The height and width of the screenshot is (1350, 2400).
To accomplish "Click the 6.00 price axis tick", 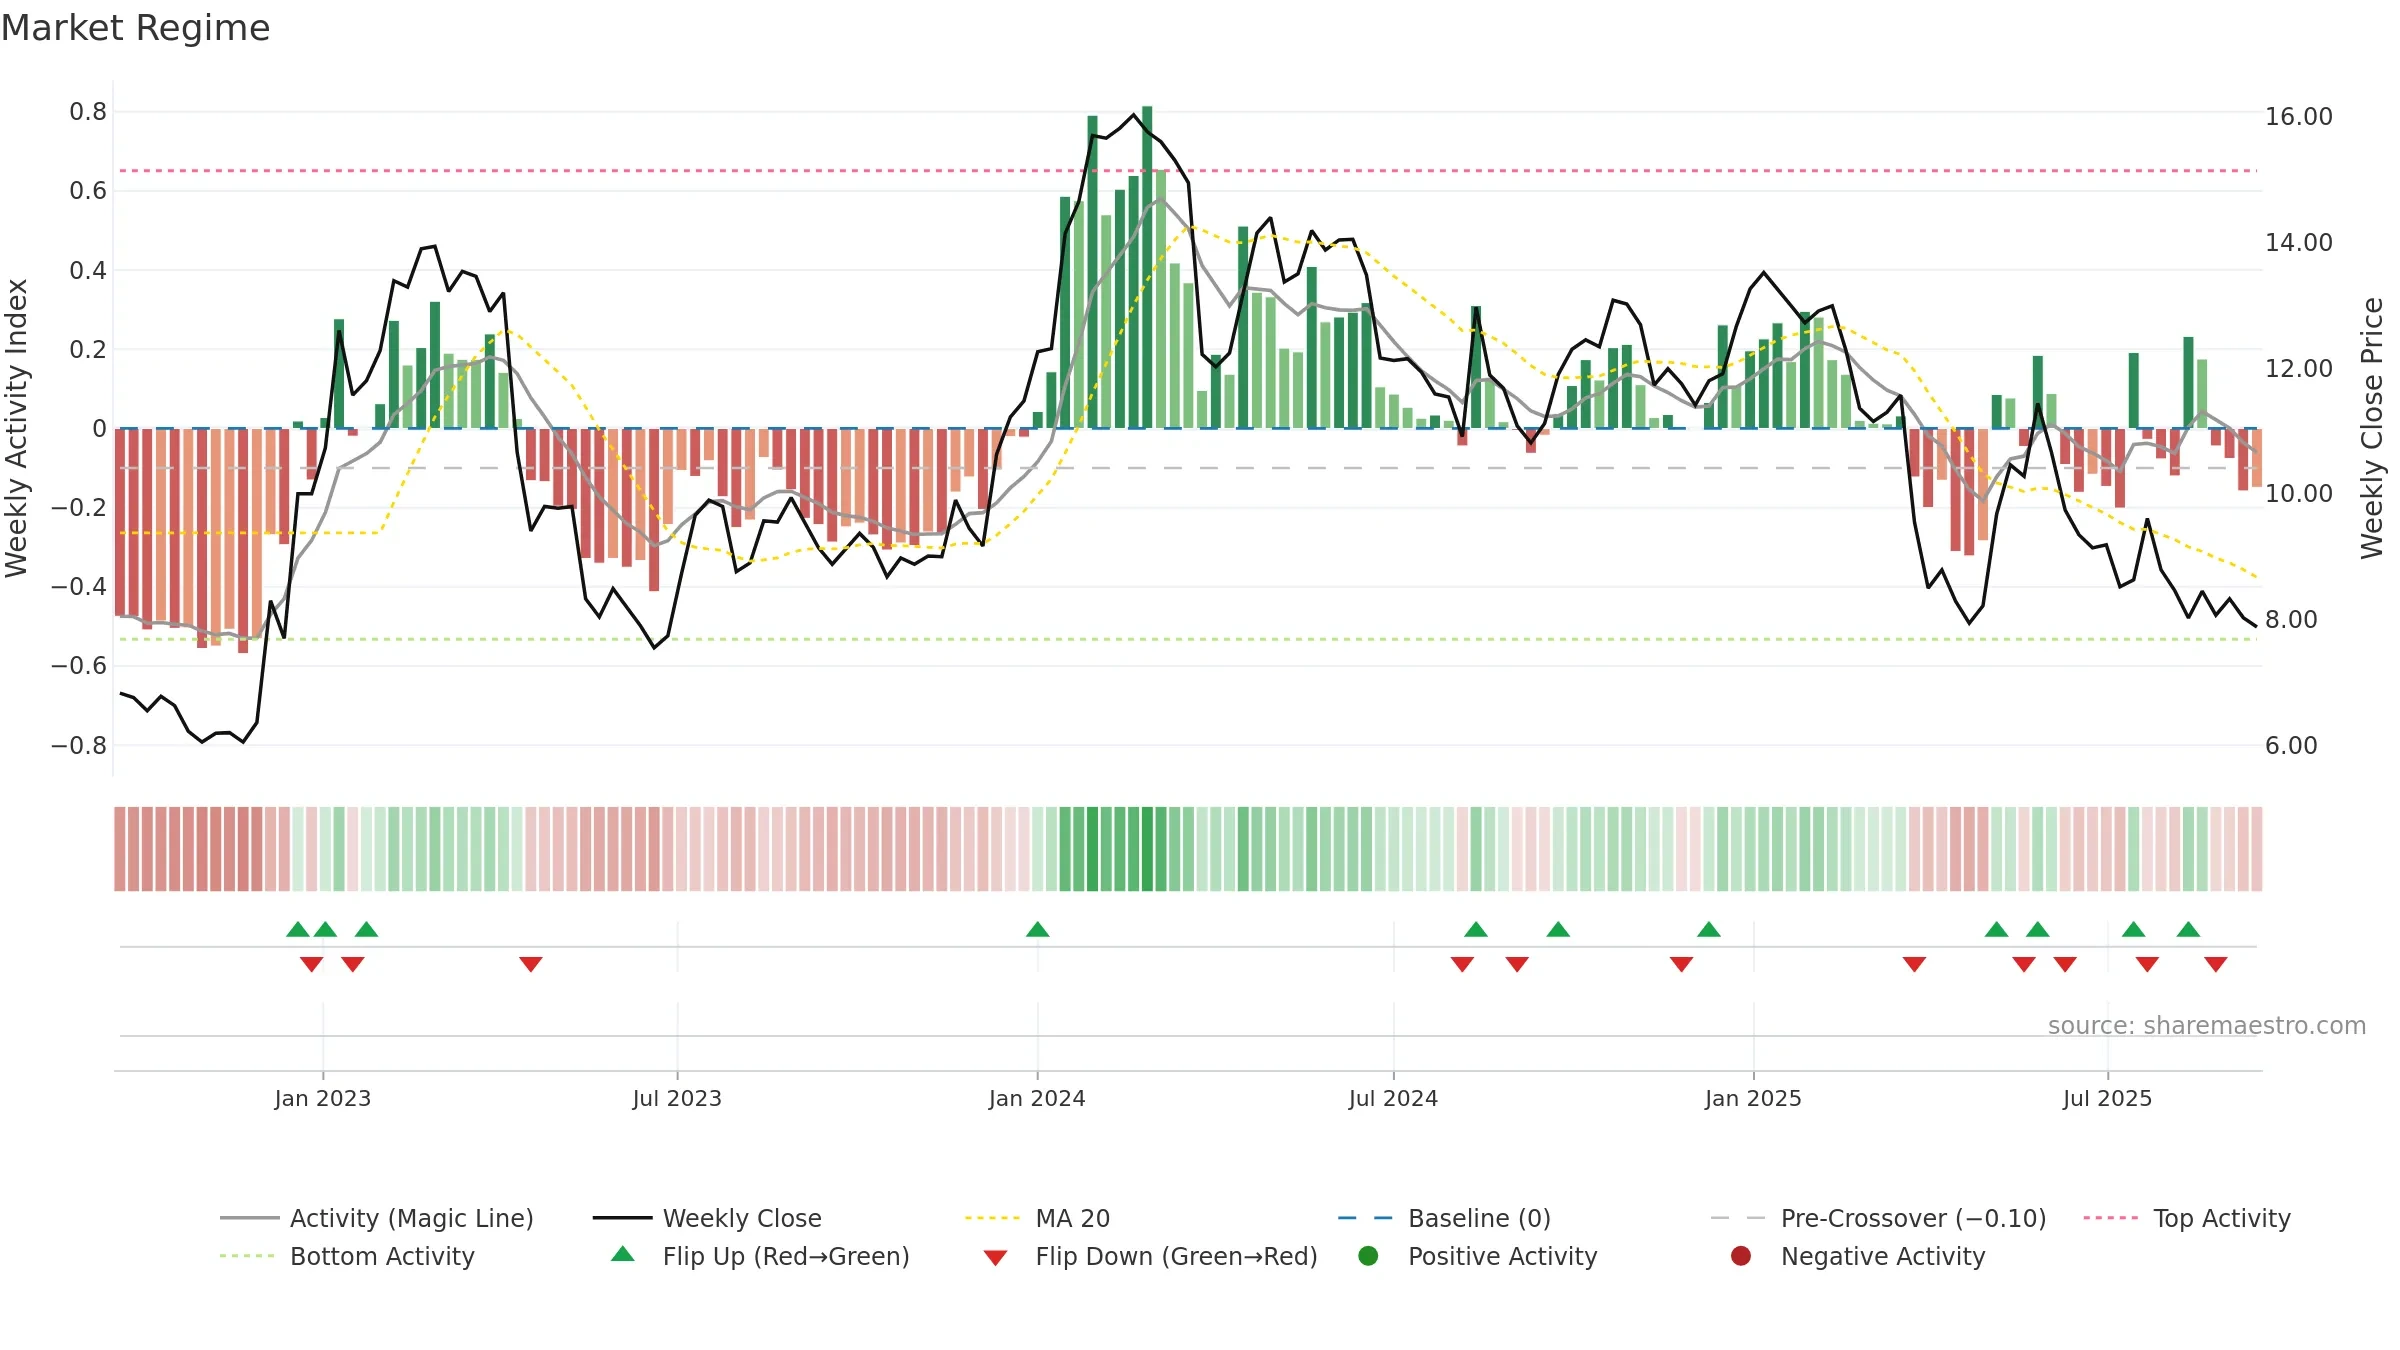I will [x=2291, y=745].
